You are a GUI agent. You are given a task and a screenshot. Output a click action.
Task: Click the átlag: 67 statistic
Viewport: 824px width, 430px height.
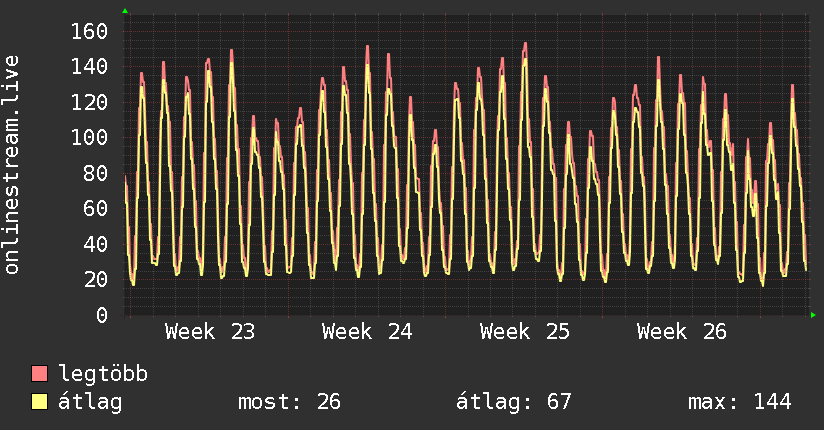(513, 402)
